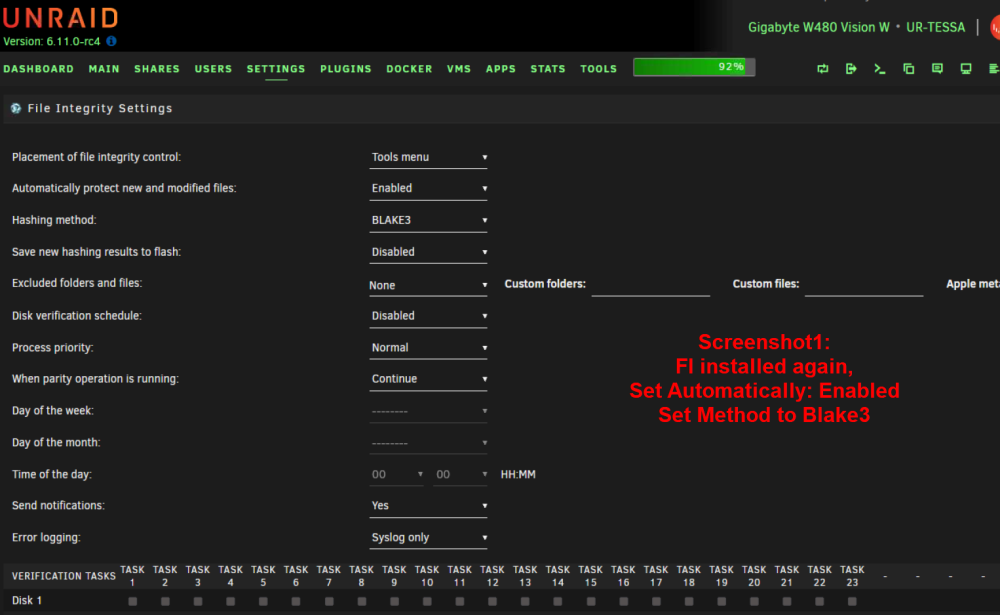Viewport: 1000px width, 615px height.
Task: Open the Send notifications dropdown showing Yes
Action: coord(428,505)
